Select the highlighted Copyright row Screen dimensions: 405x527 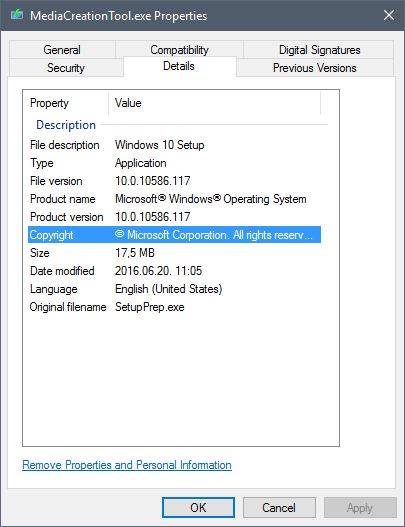(x=174, y=235)
